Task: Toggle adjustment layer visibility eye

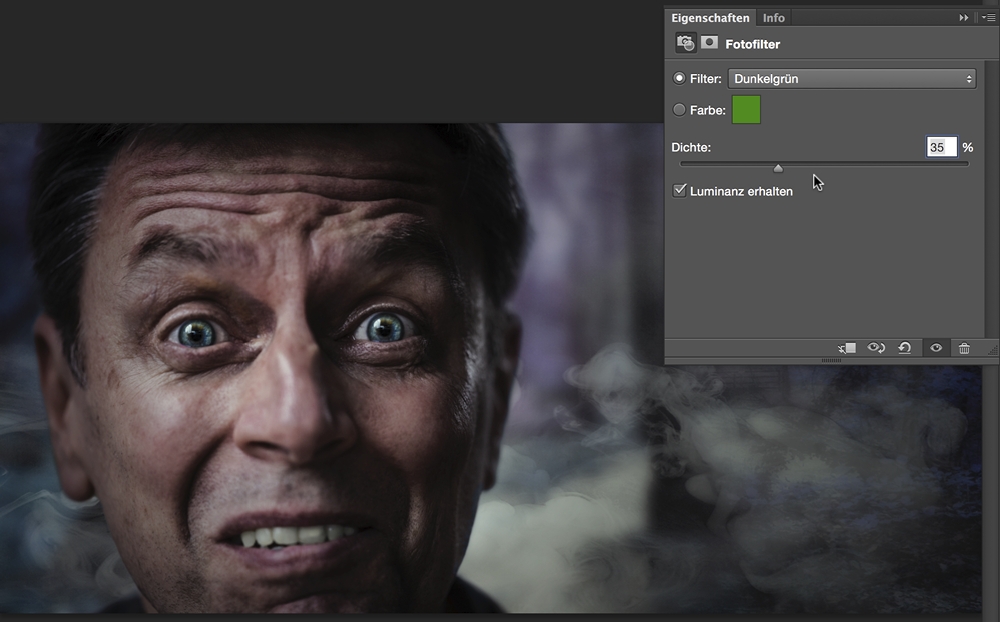Action: pos(936,348)
